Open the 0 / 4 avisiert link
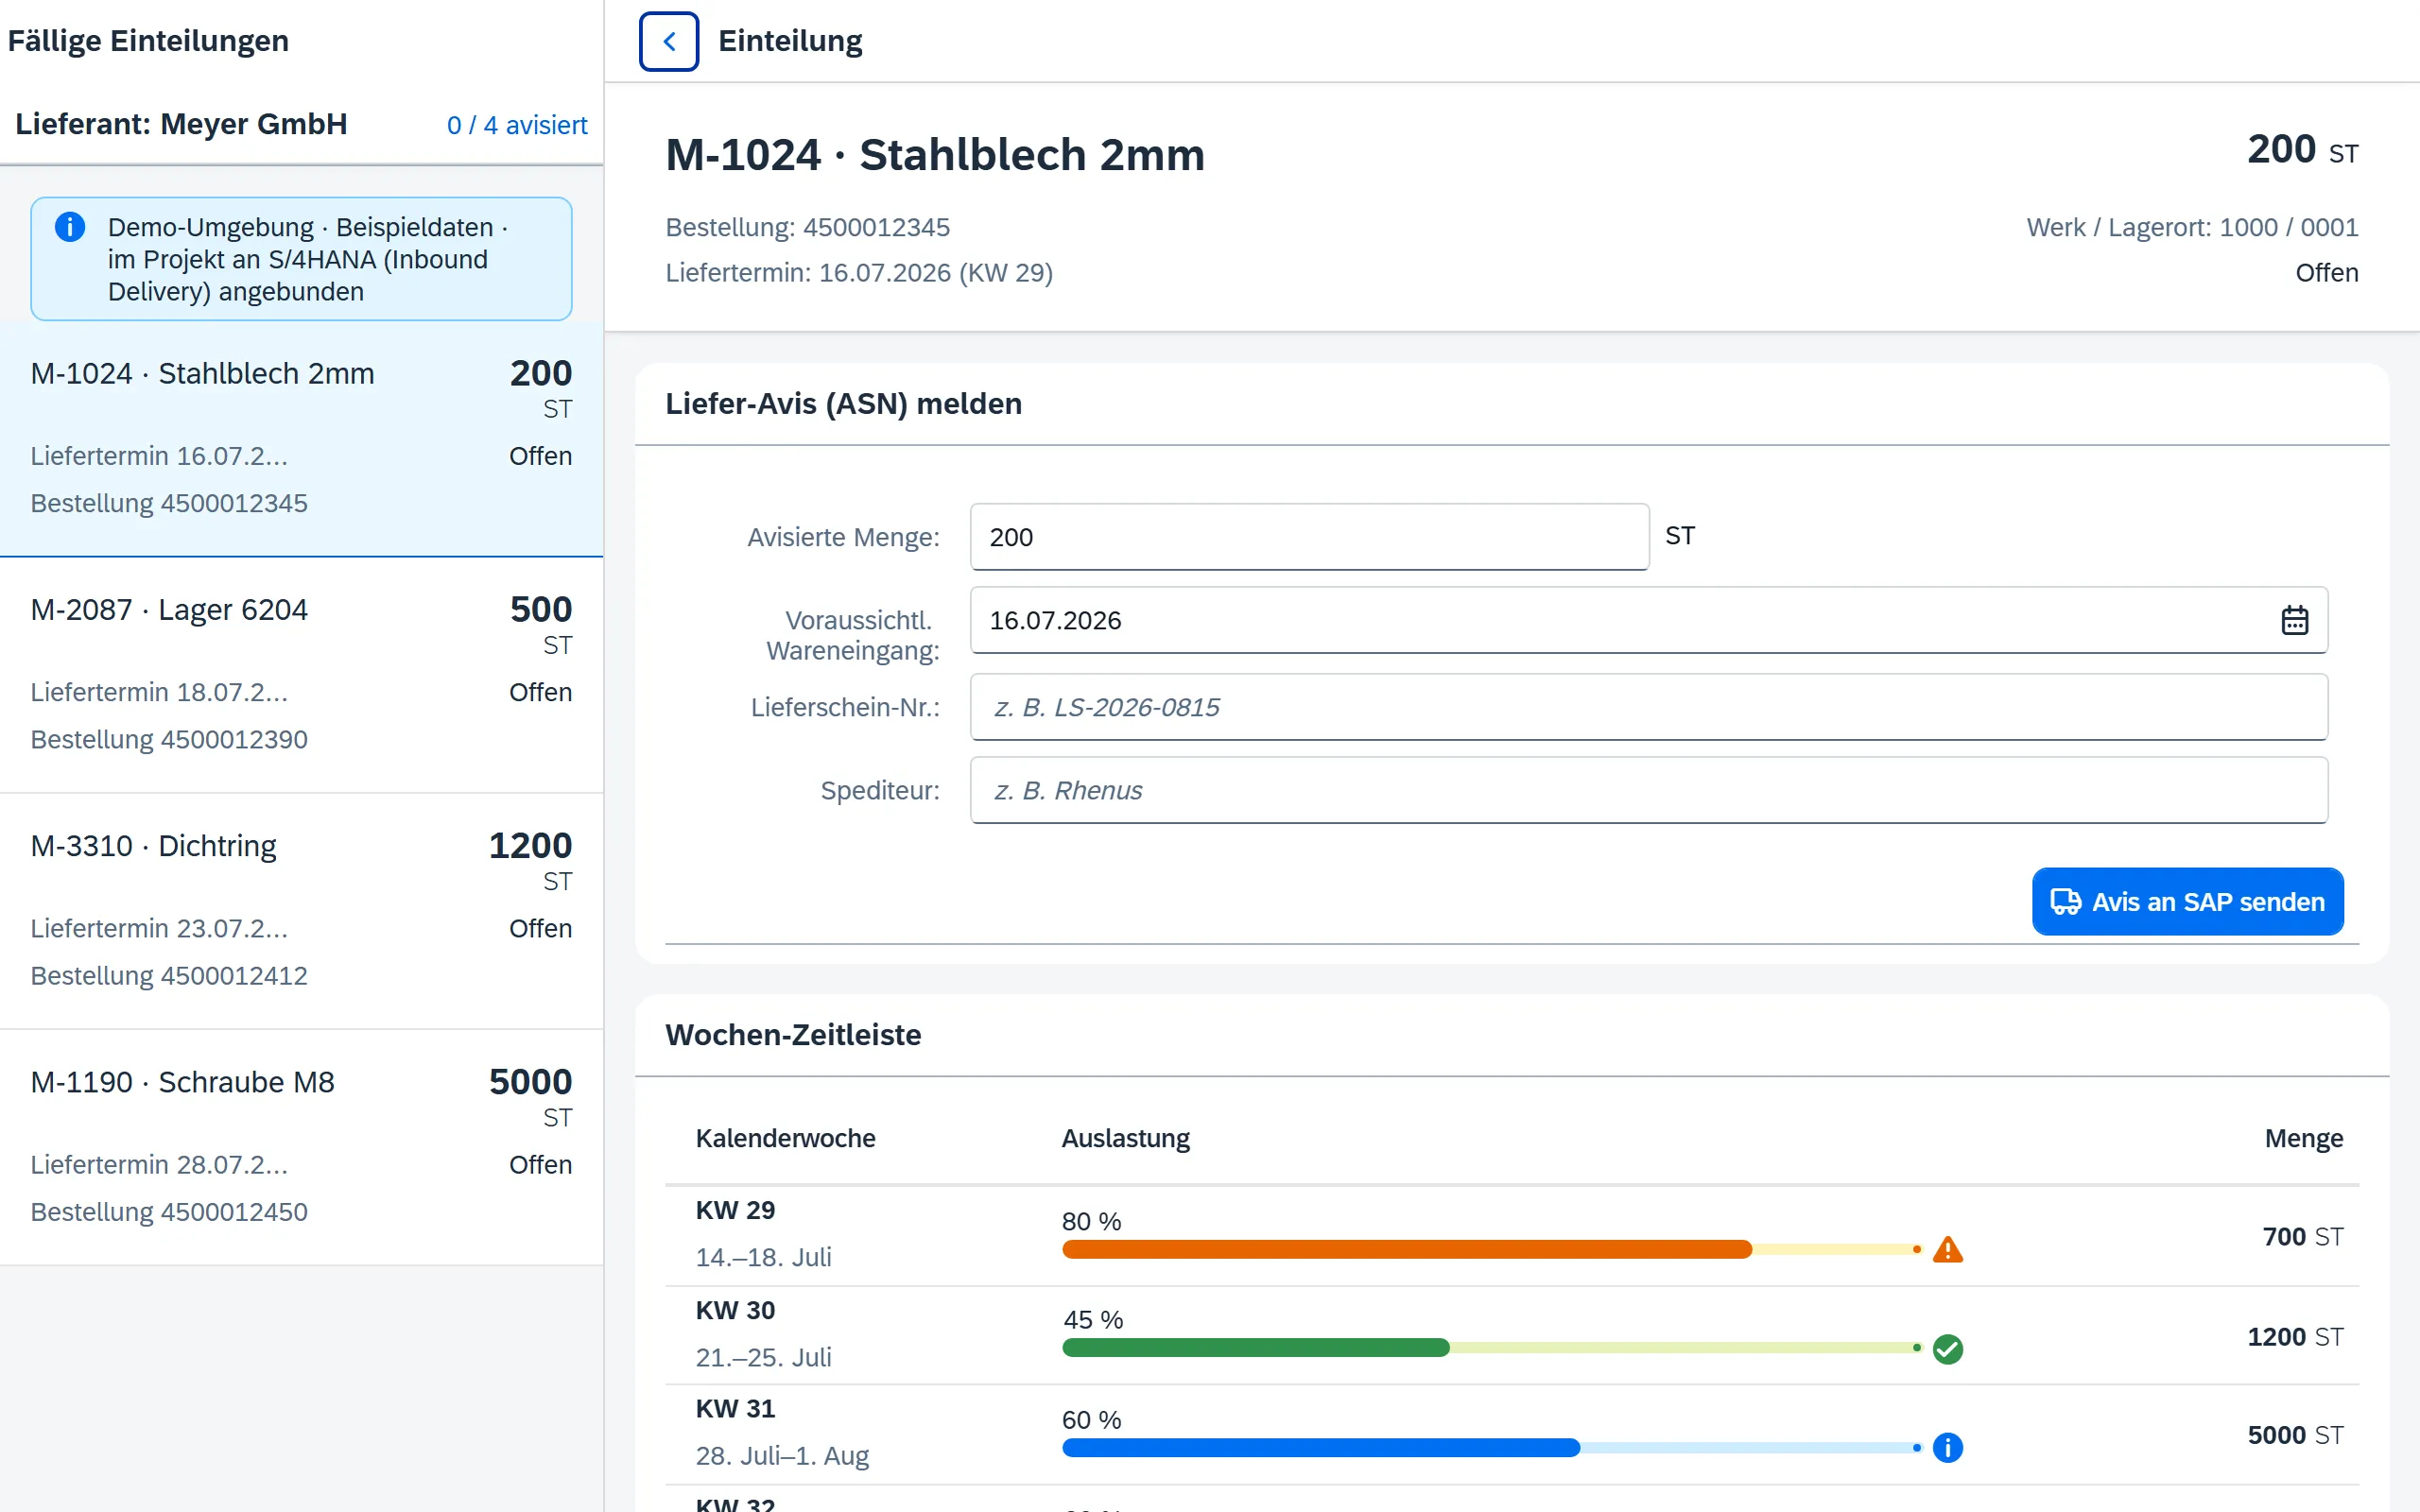The image size is (2420, 1512). click(517, 125)
